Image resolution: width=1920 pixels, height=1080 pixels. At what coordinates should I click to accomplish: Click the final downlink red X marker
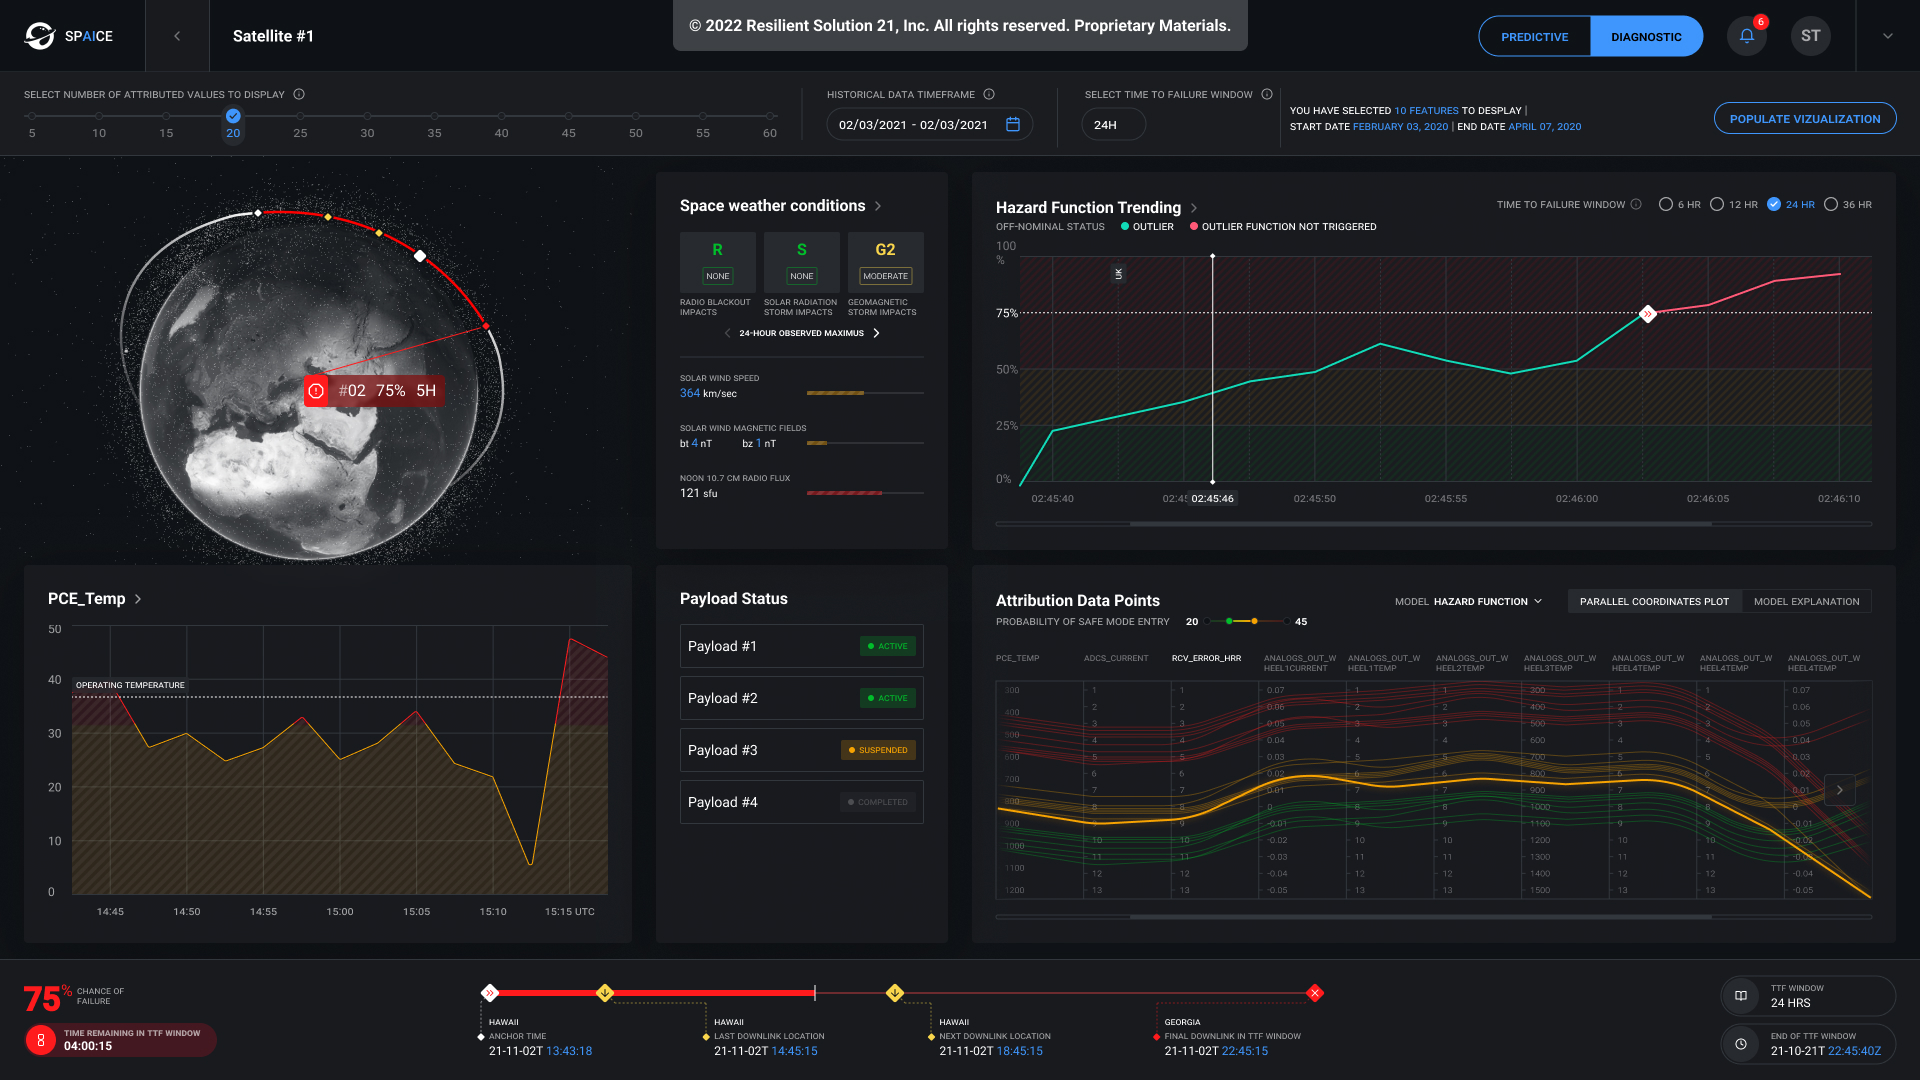(1315, 993)
